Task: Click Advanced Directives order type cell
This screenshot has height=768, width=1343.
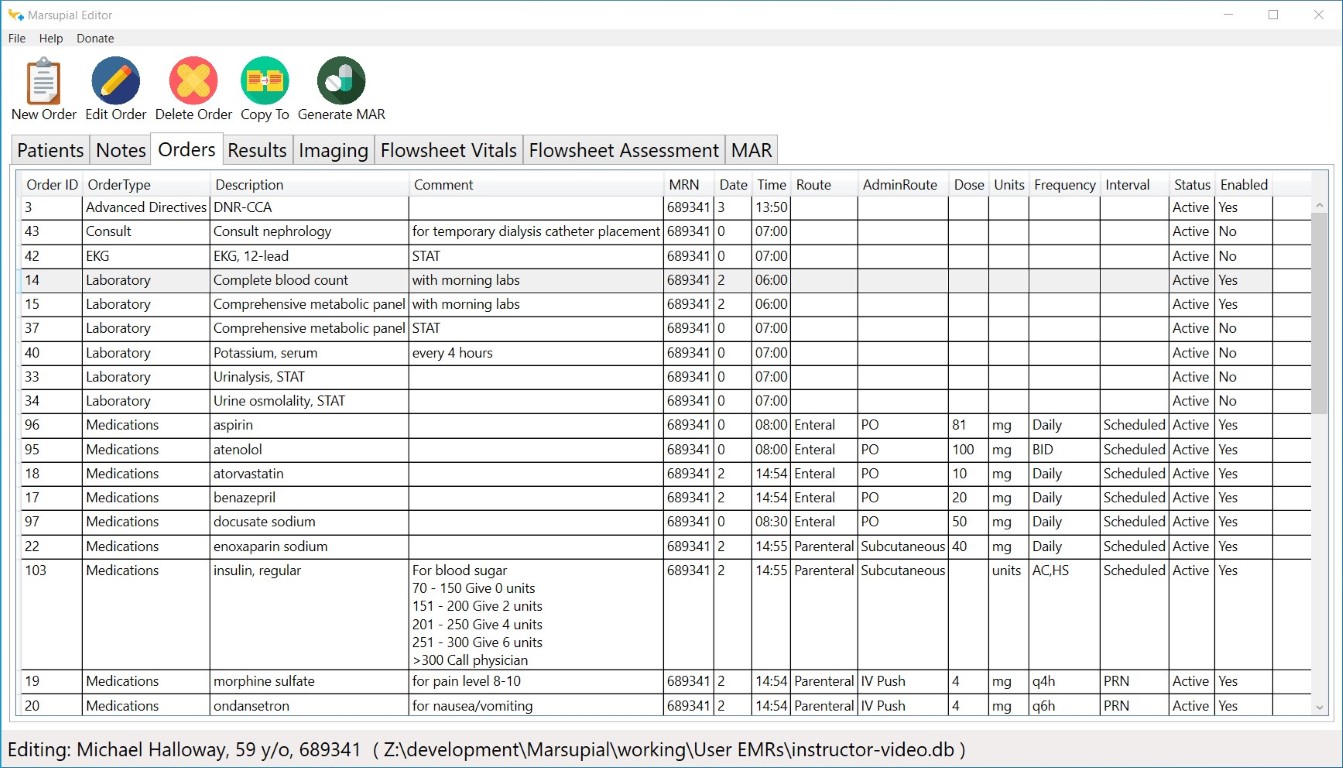Action: 147,208
